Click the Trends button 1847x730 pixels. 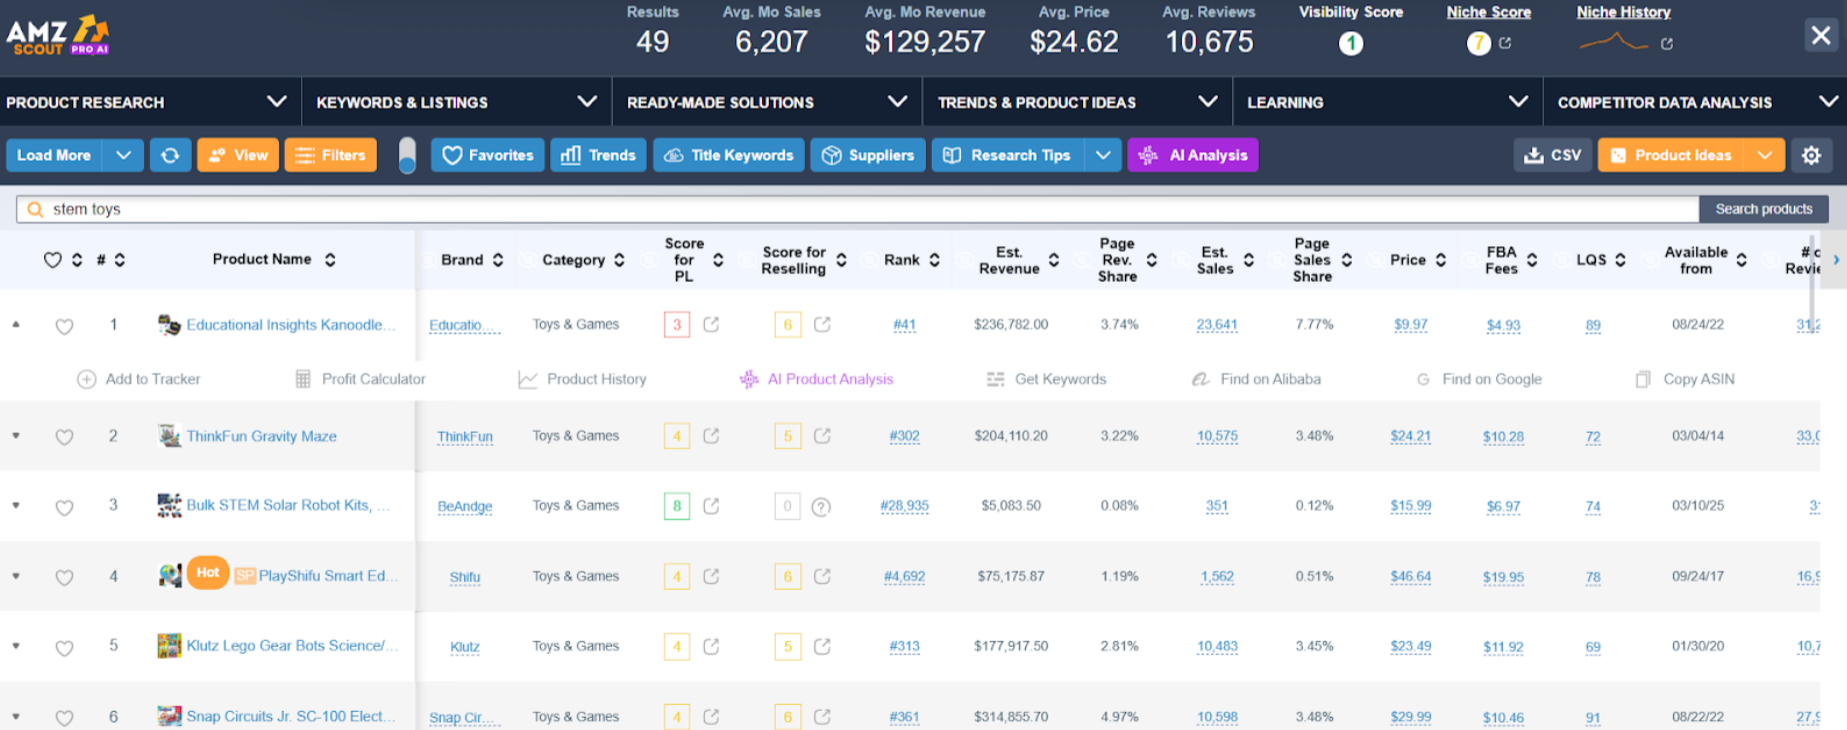(x=598, y=155)
